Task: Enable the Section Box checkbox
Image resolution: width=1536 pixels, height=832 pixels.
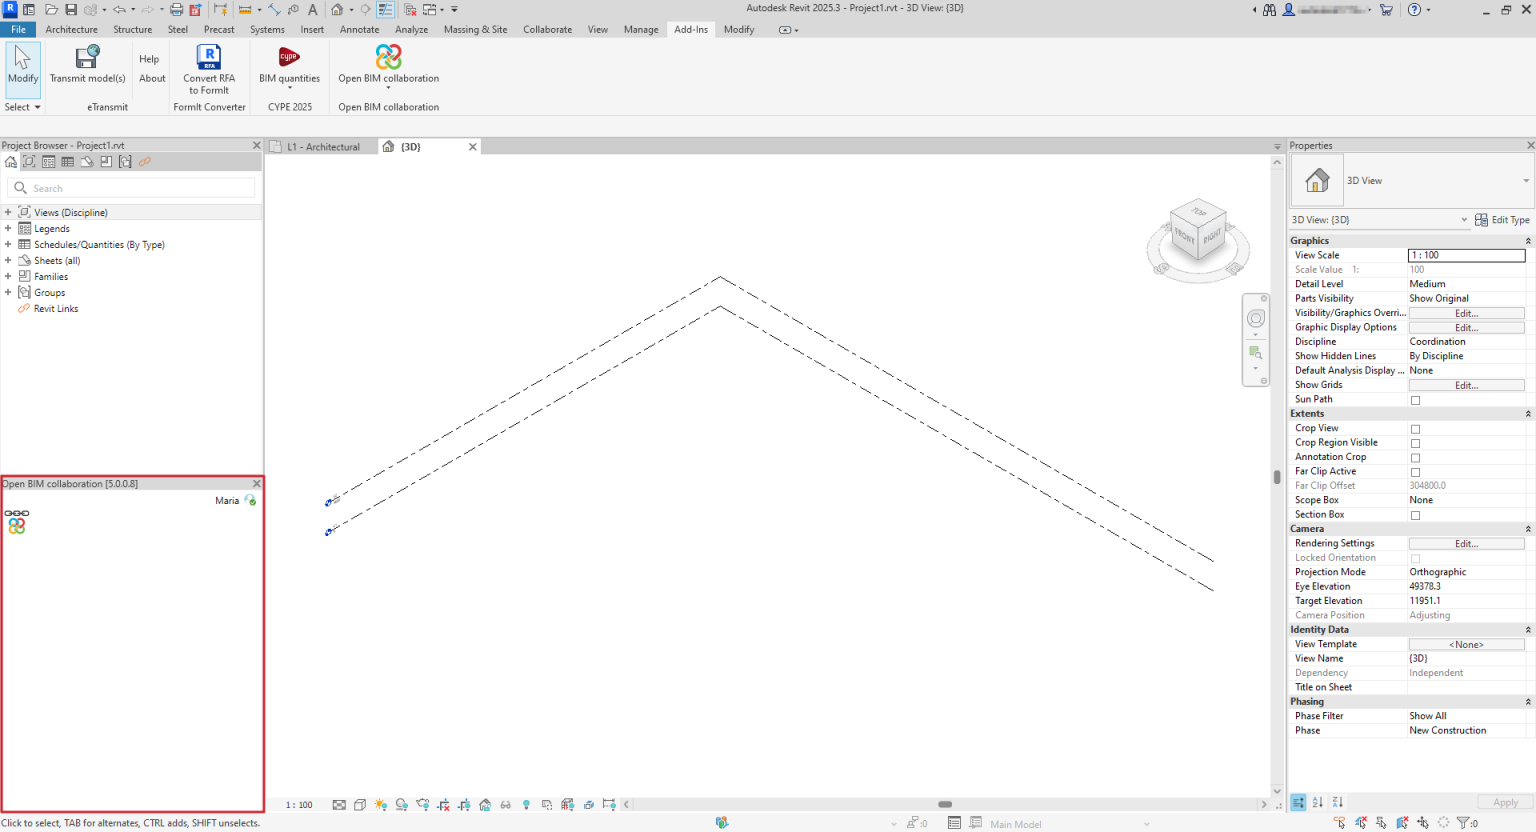Action: (1415, 515)
